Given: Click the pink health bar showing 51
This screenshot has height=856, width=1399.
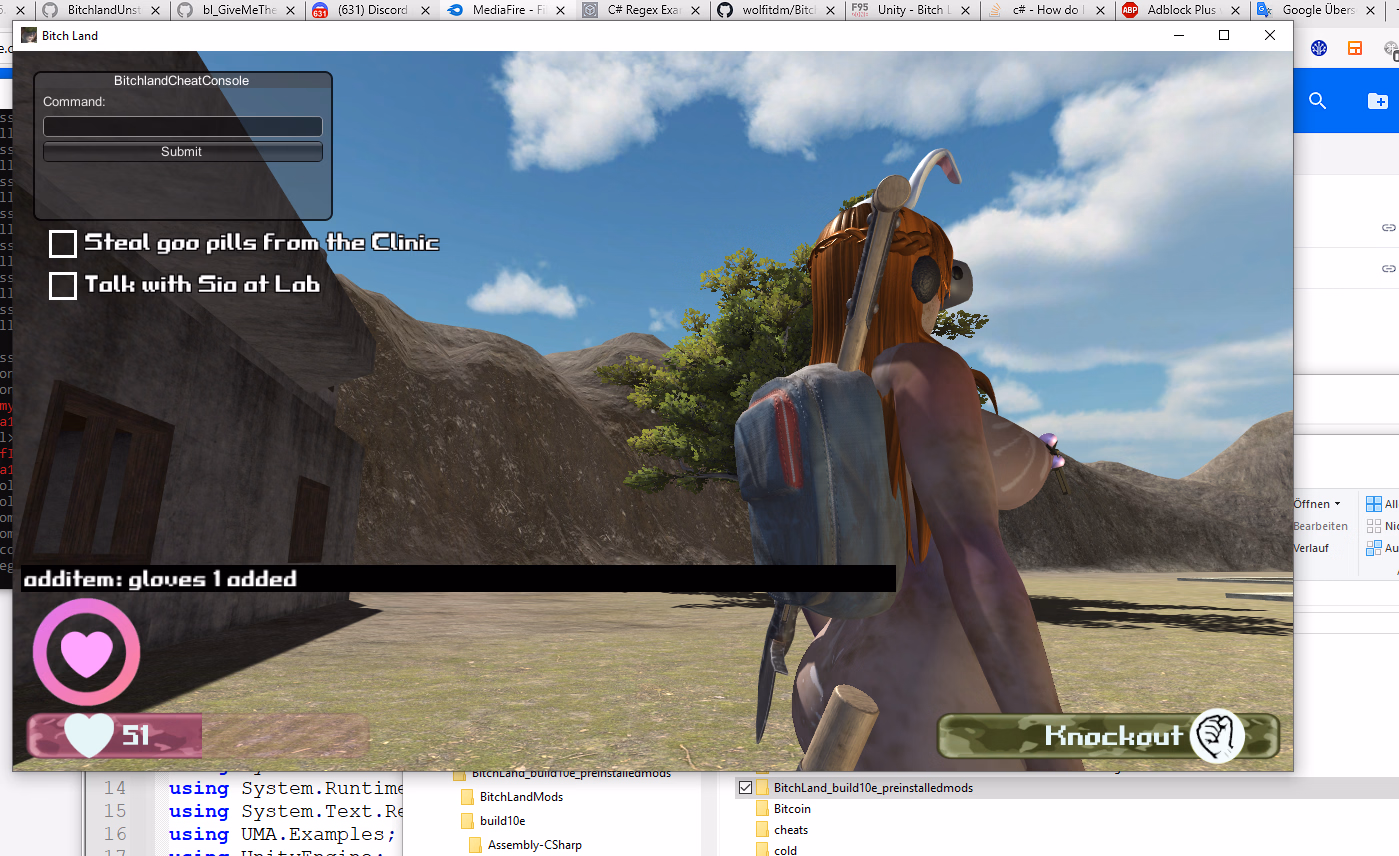Looking at the screenshot, I should pos(114,736).
